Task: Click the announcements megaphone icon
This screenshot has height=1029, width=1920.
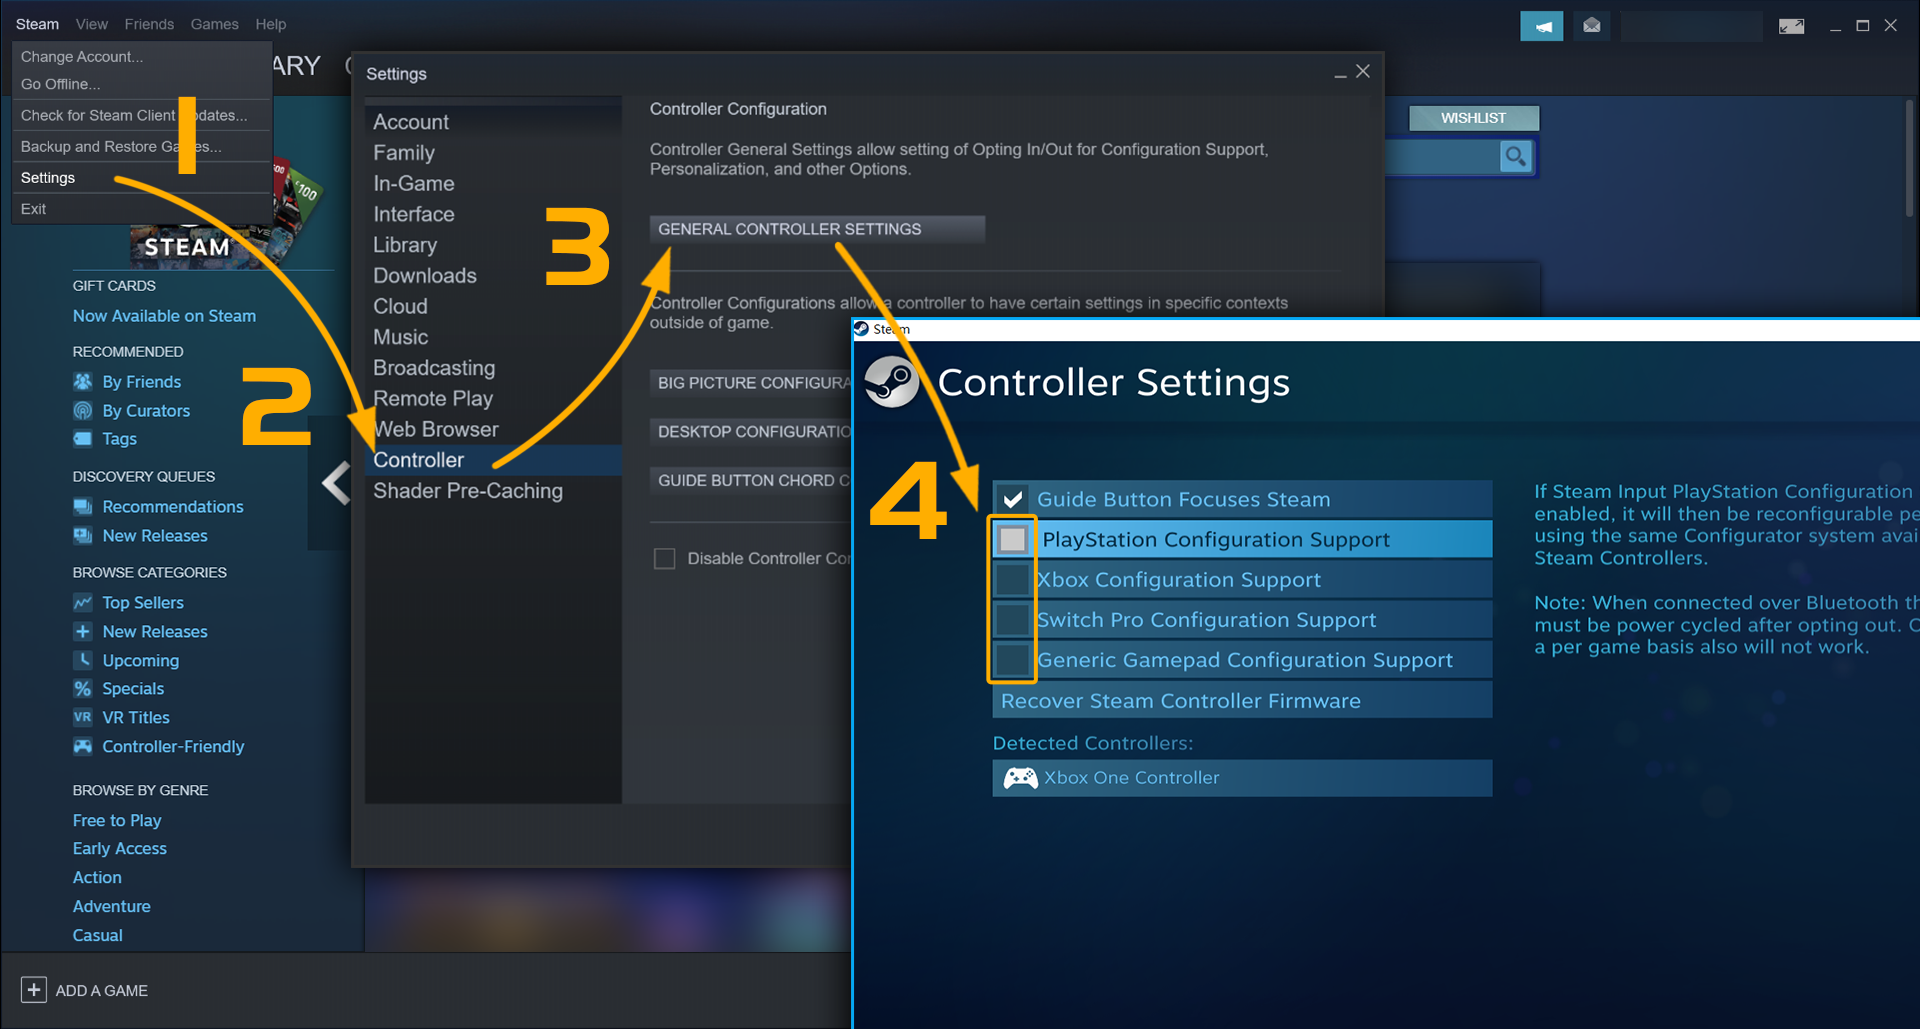Action: pos(1541,26)
